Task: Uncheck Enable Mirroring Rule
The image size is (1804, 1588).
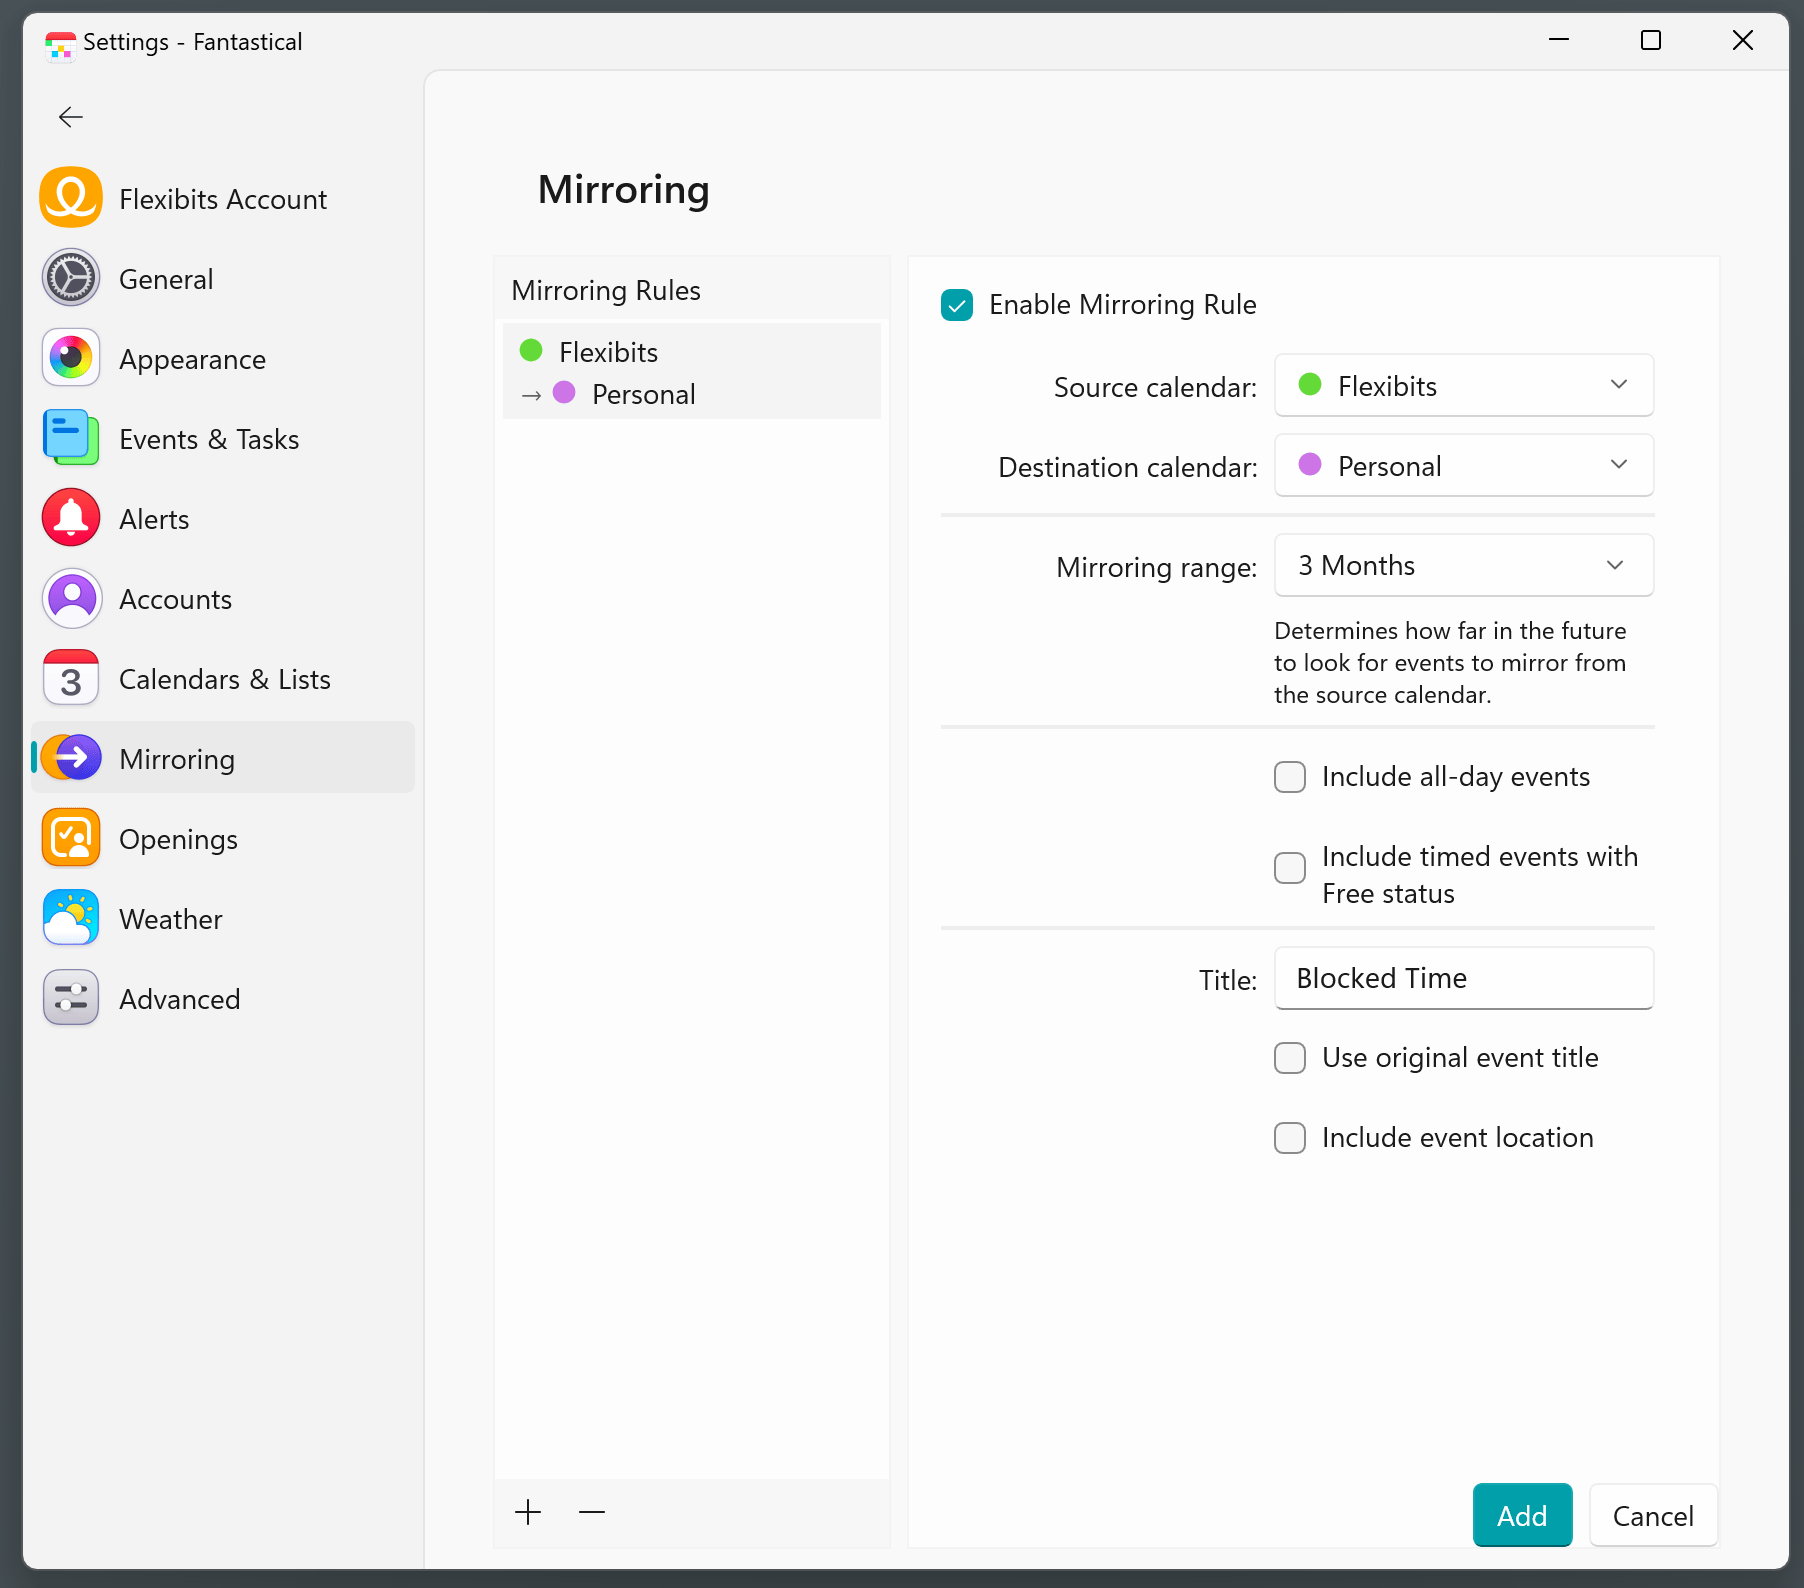Action: (957, 305)
